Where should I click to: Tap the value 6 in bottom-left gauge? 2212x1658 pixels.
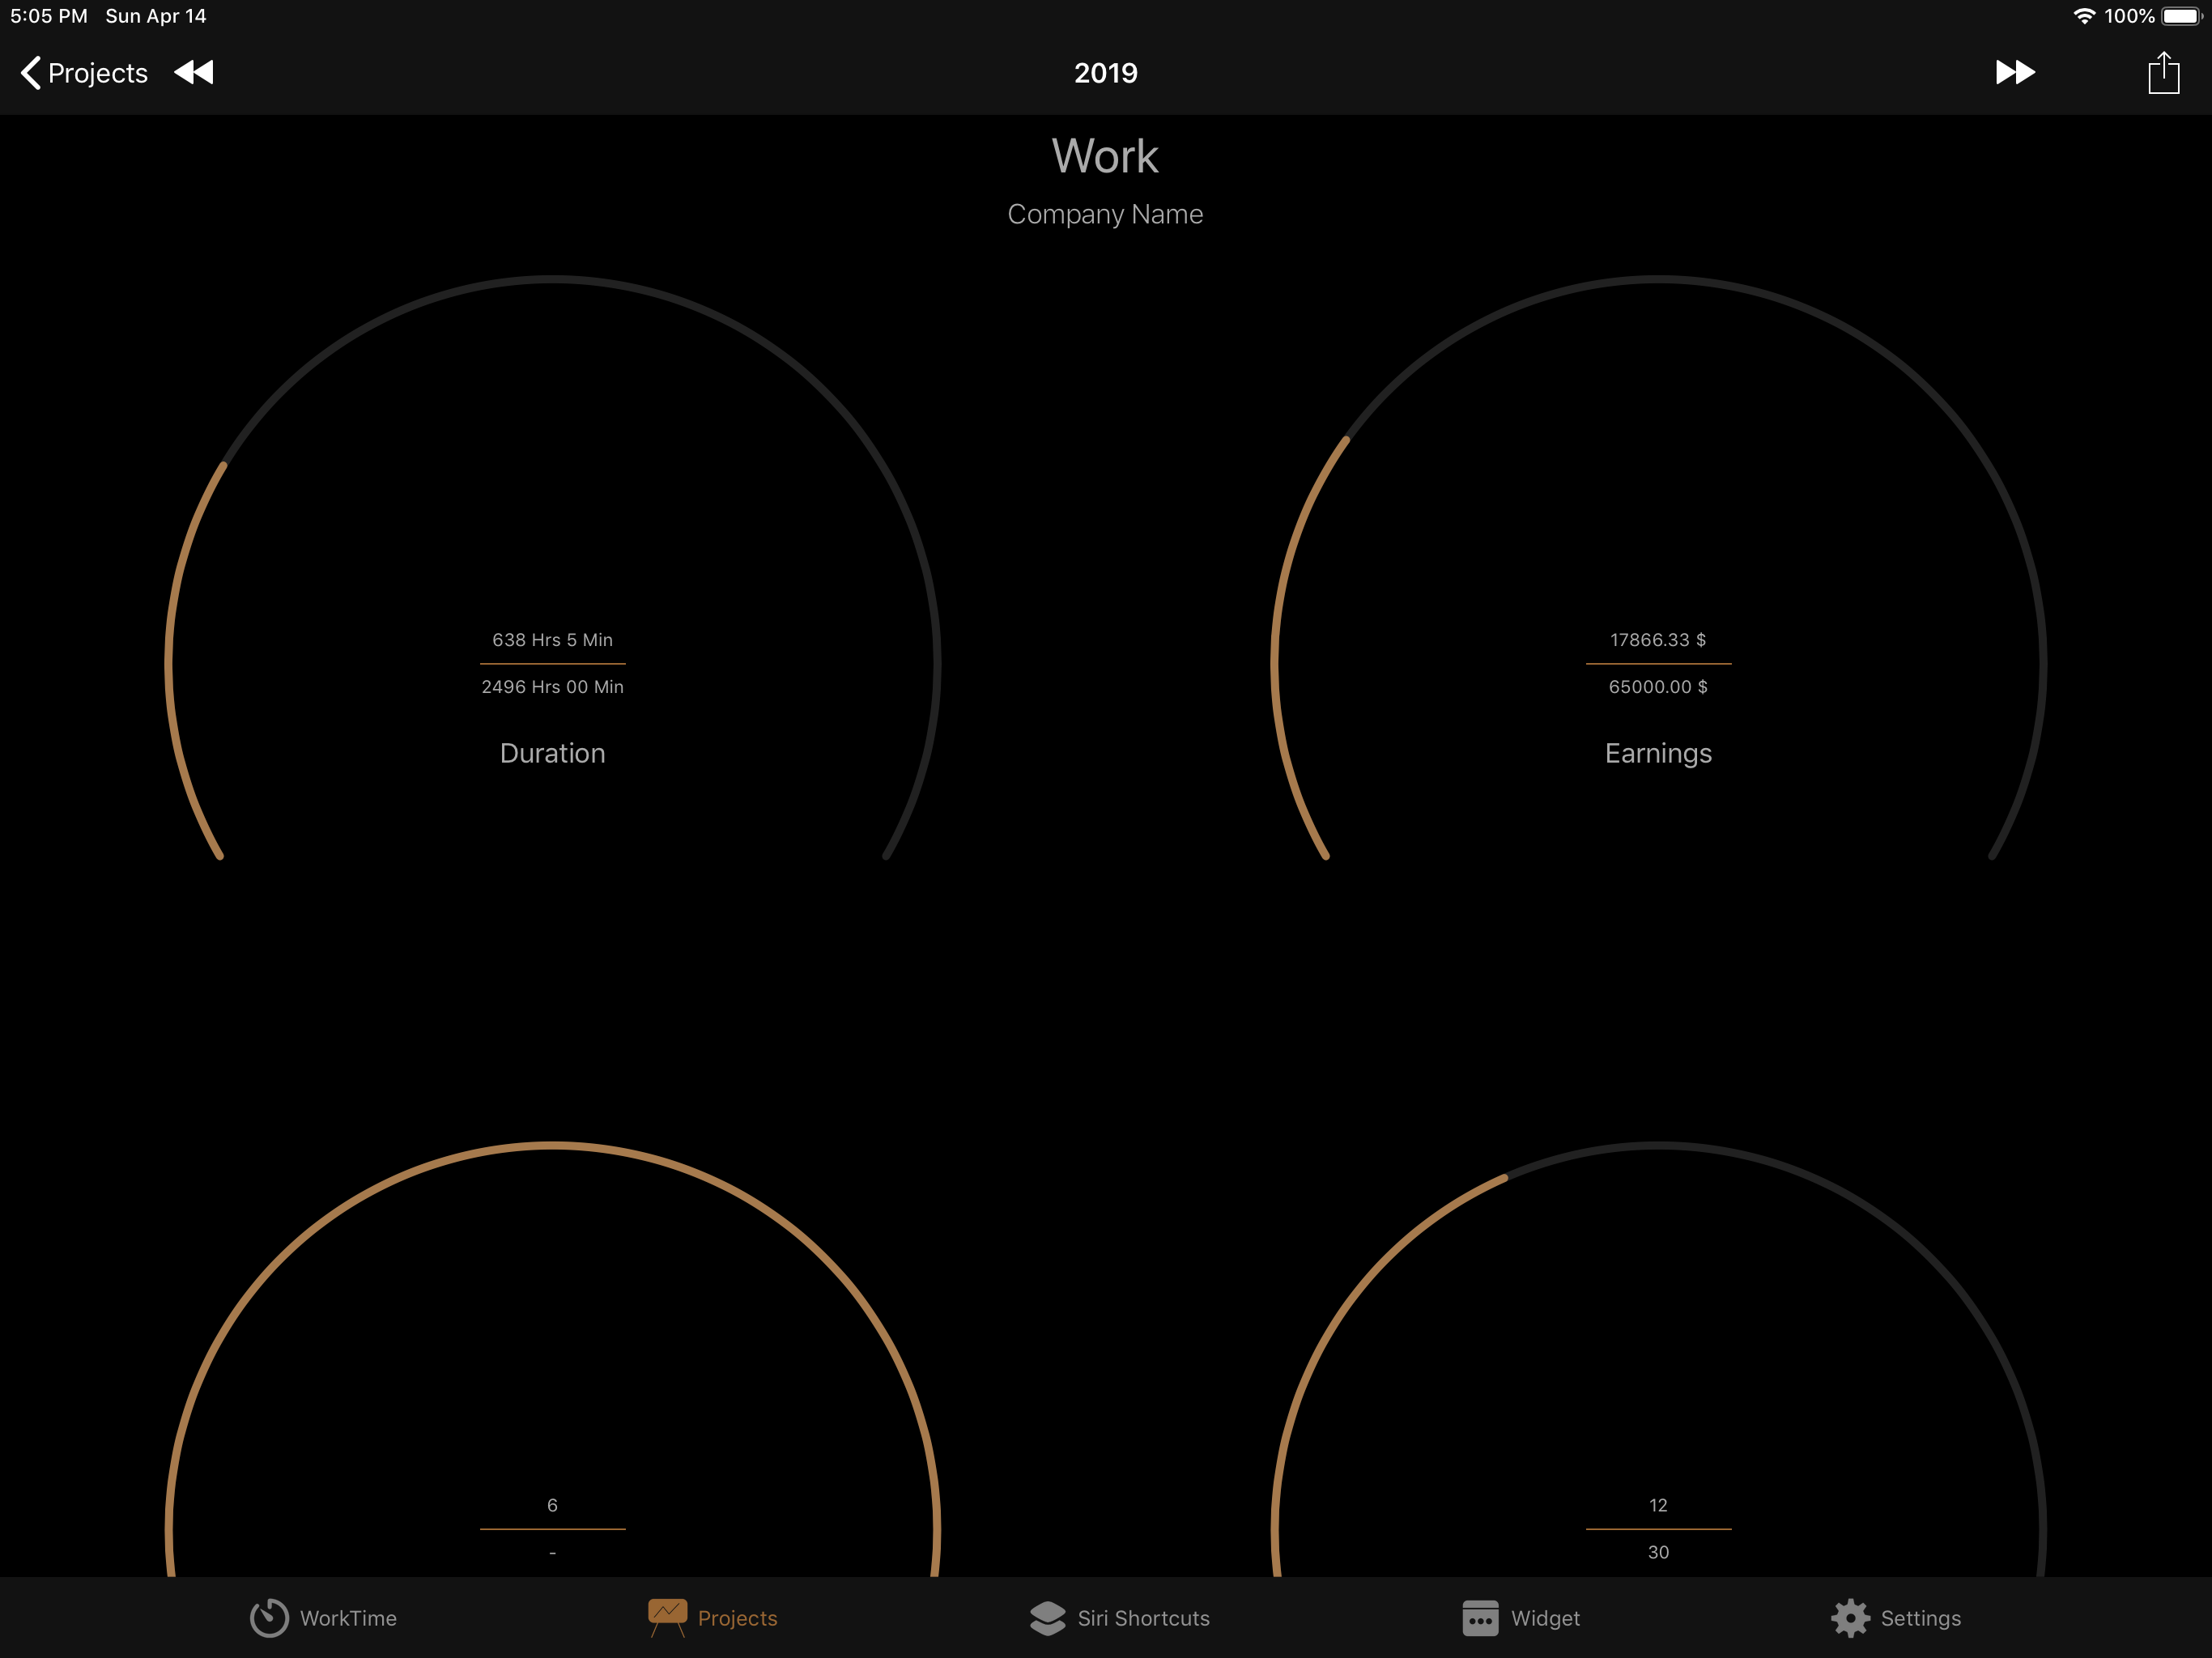point(552,1505)
